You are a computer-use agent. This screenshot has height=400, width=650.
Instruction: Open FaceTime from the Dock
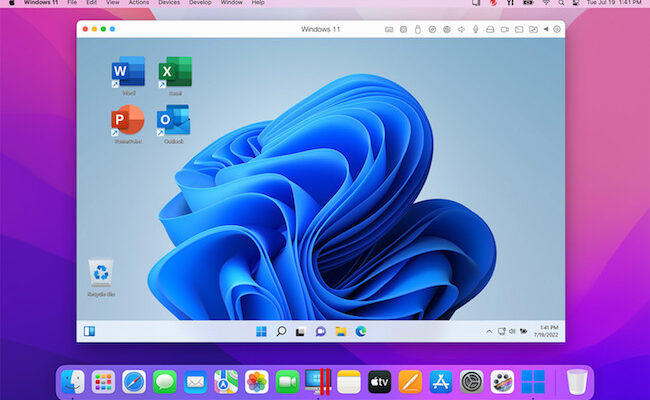pyautogui.click(x=287, y=381)
